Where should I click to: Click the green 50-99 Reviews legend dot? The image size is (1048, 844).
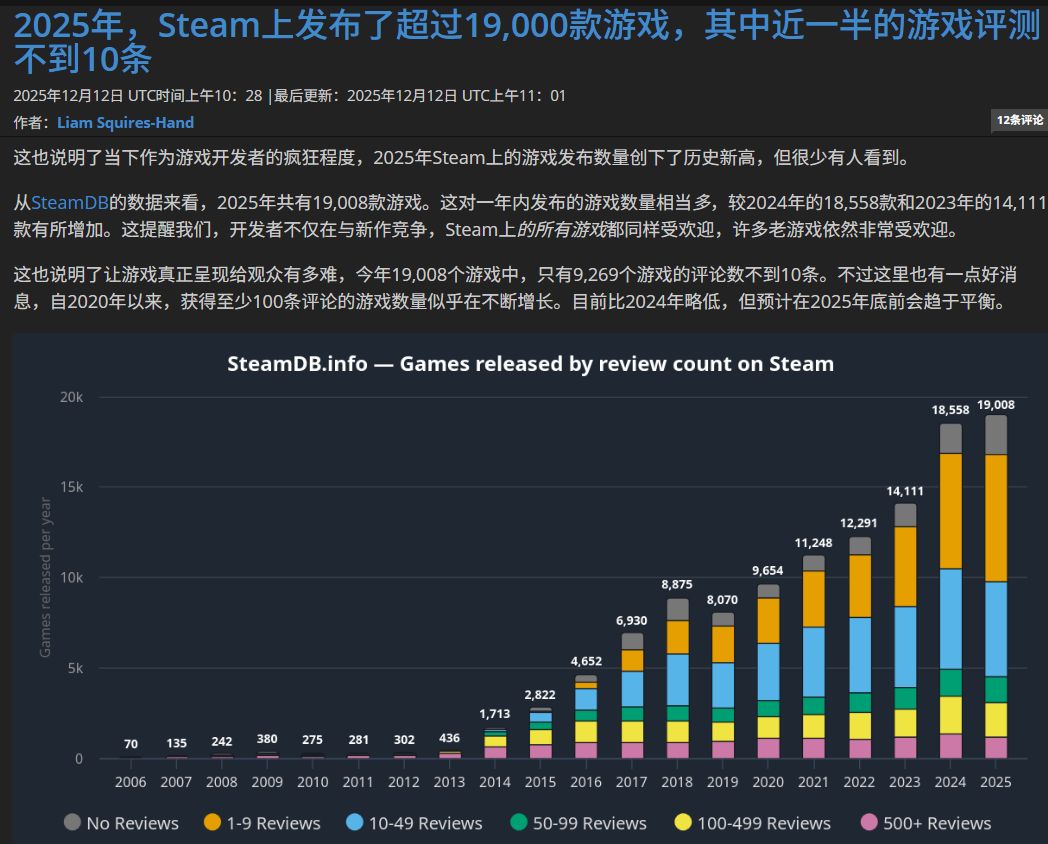pyautogui.click(x=519, y=822)
